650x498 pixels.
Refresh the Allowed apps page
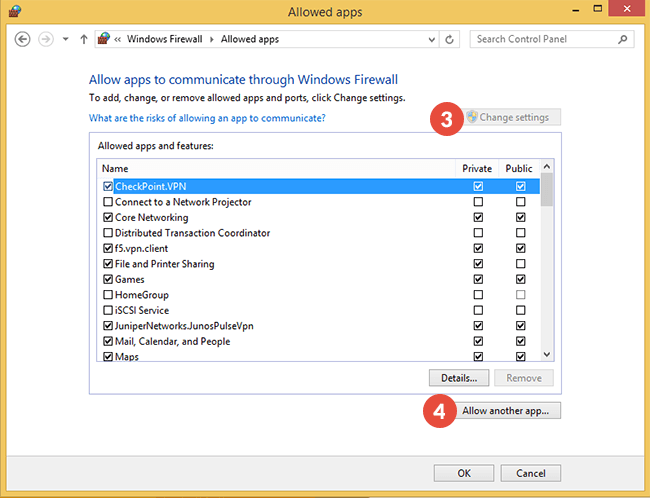(449, 39)
